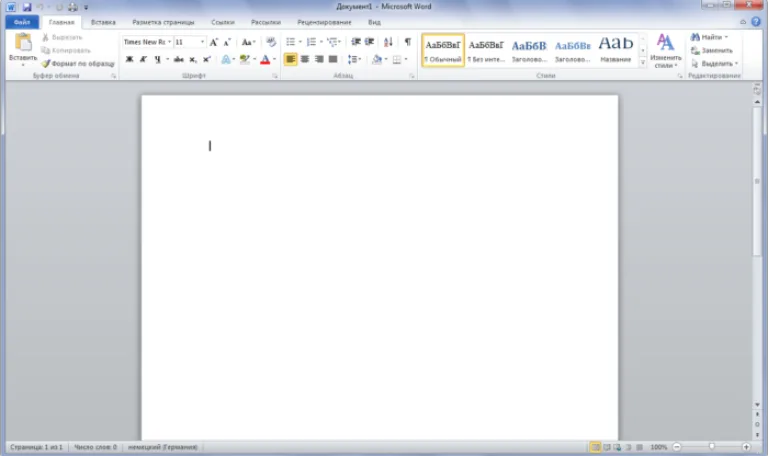
Task: Click the Zoom Out minus button
Action: point(676,447)
